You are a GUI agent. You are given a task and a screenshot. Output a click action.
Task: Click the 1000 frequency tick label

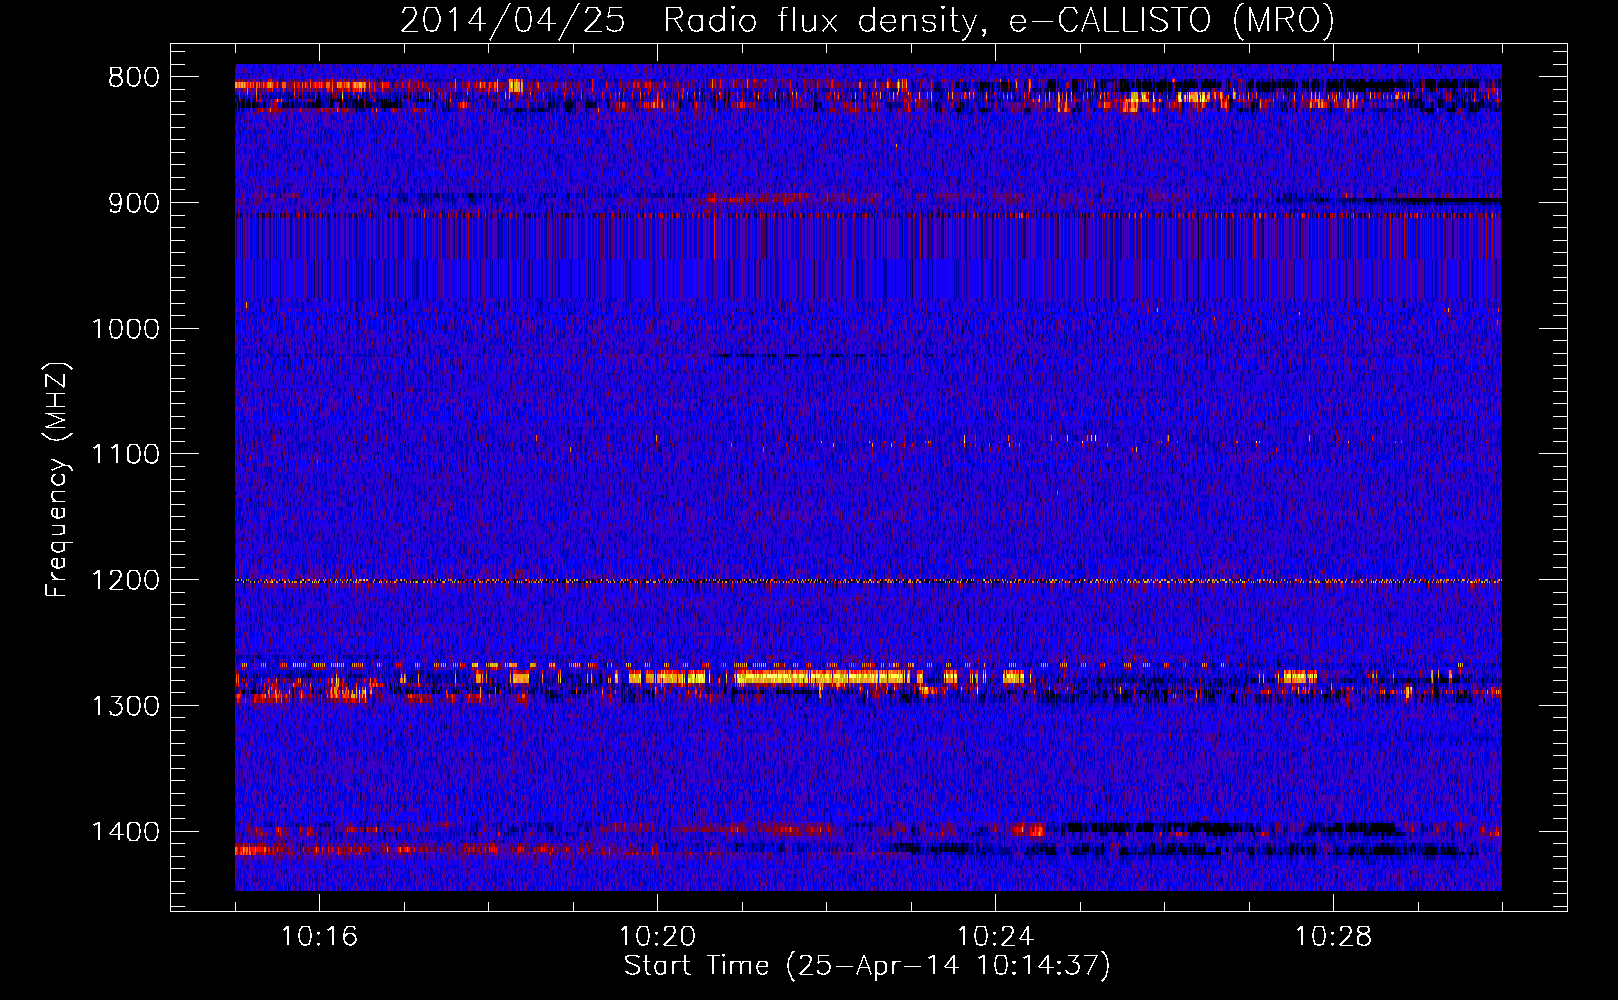coord(125,329)
